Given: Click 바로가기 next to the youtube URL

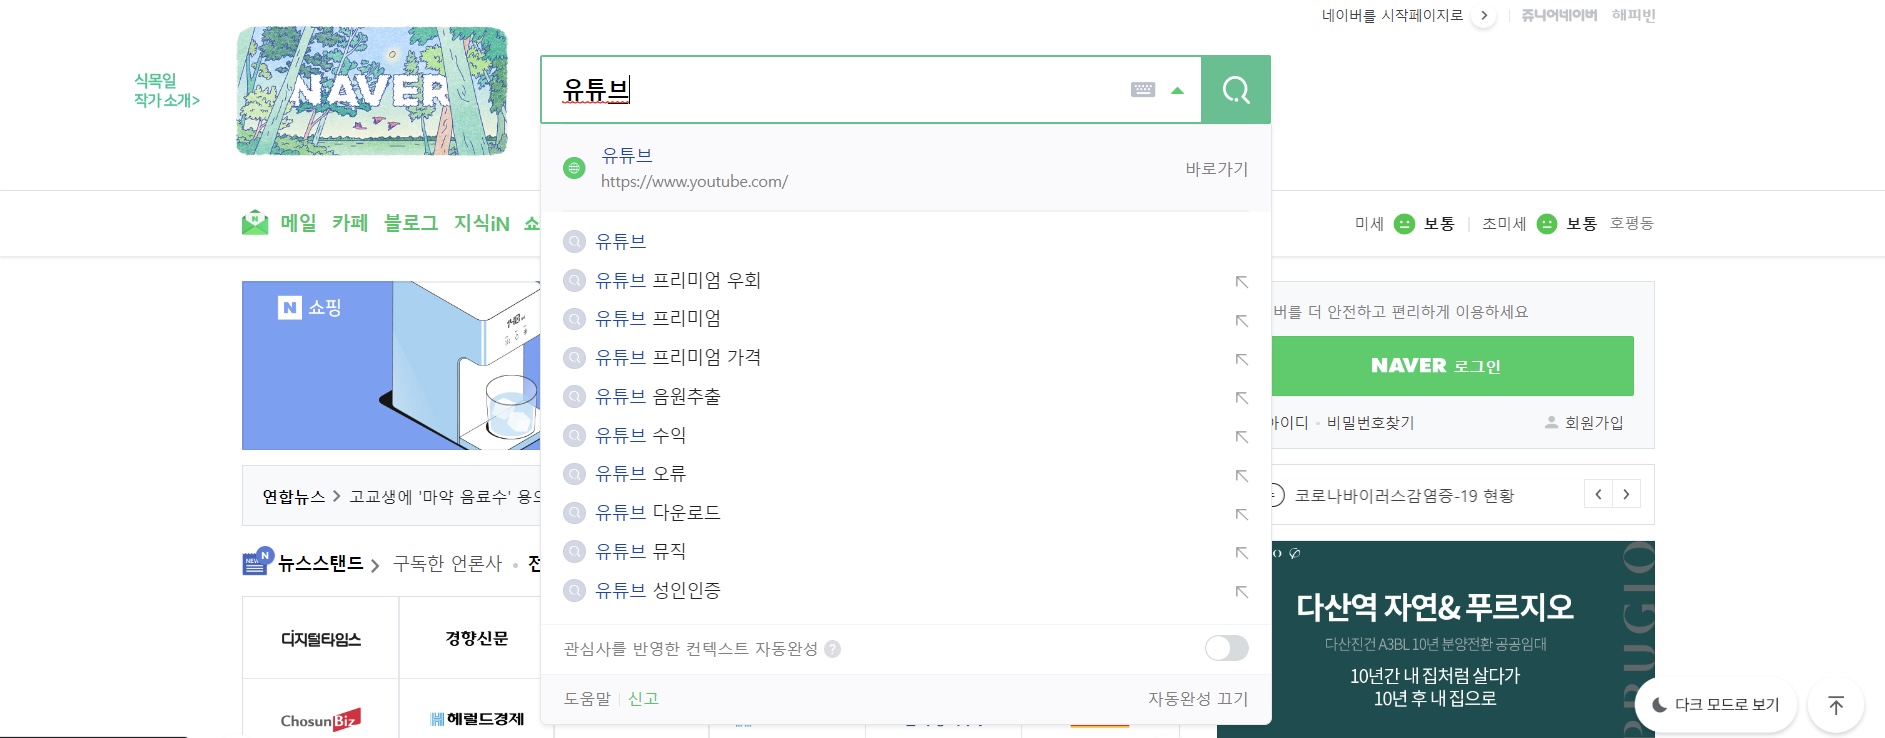Looking at the screenshot, I should click(x=1217, y=169).
